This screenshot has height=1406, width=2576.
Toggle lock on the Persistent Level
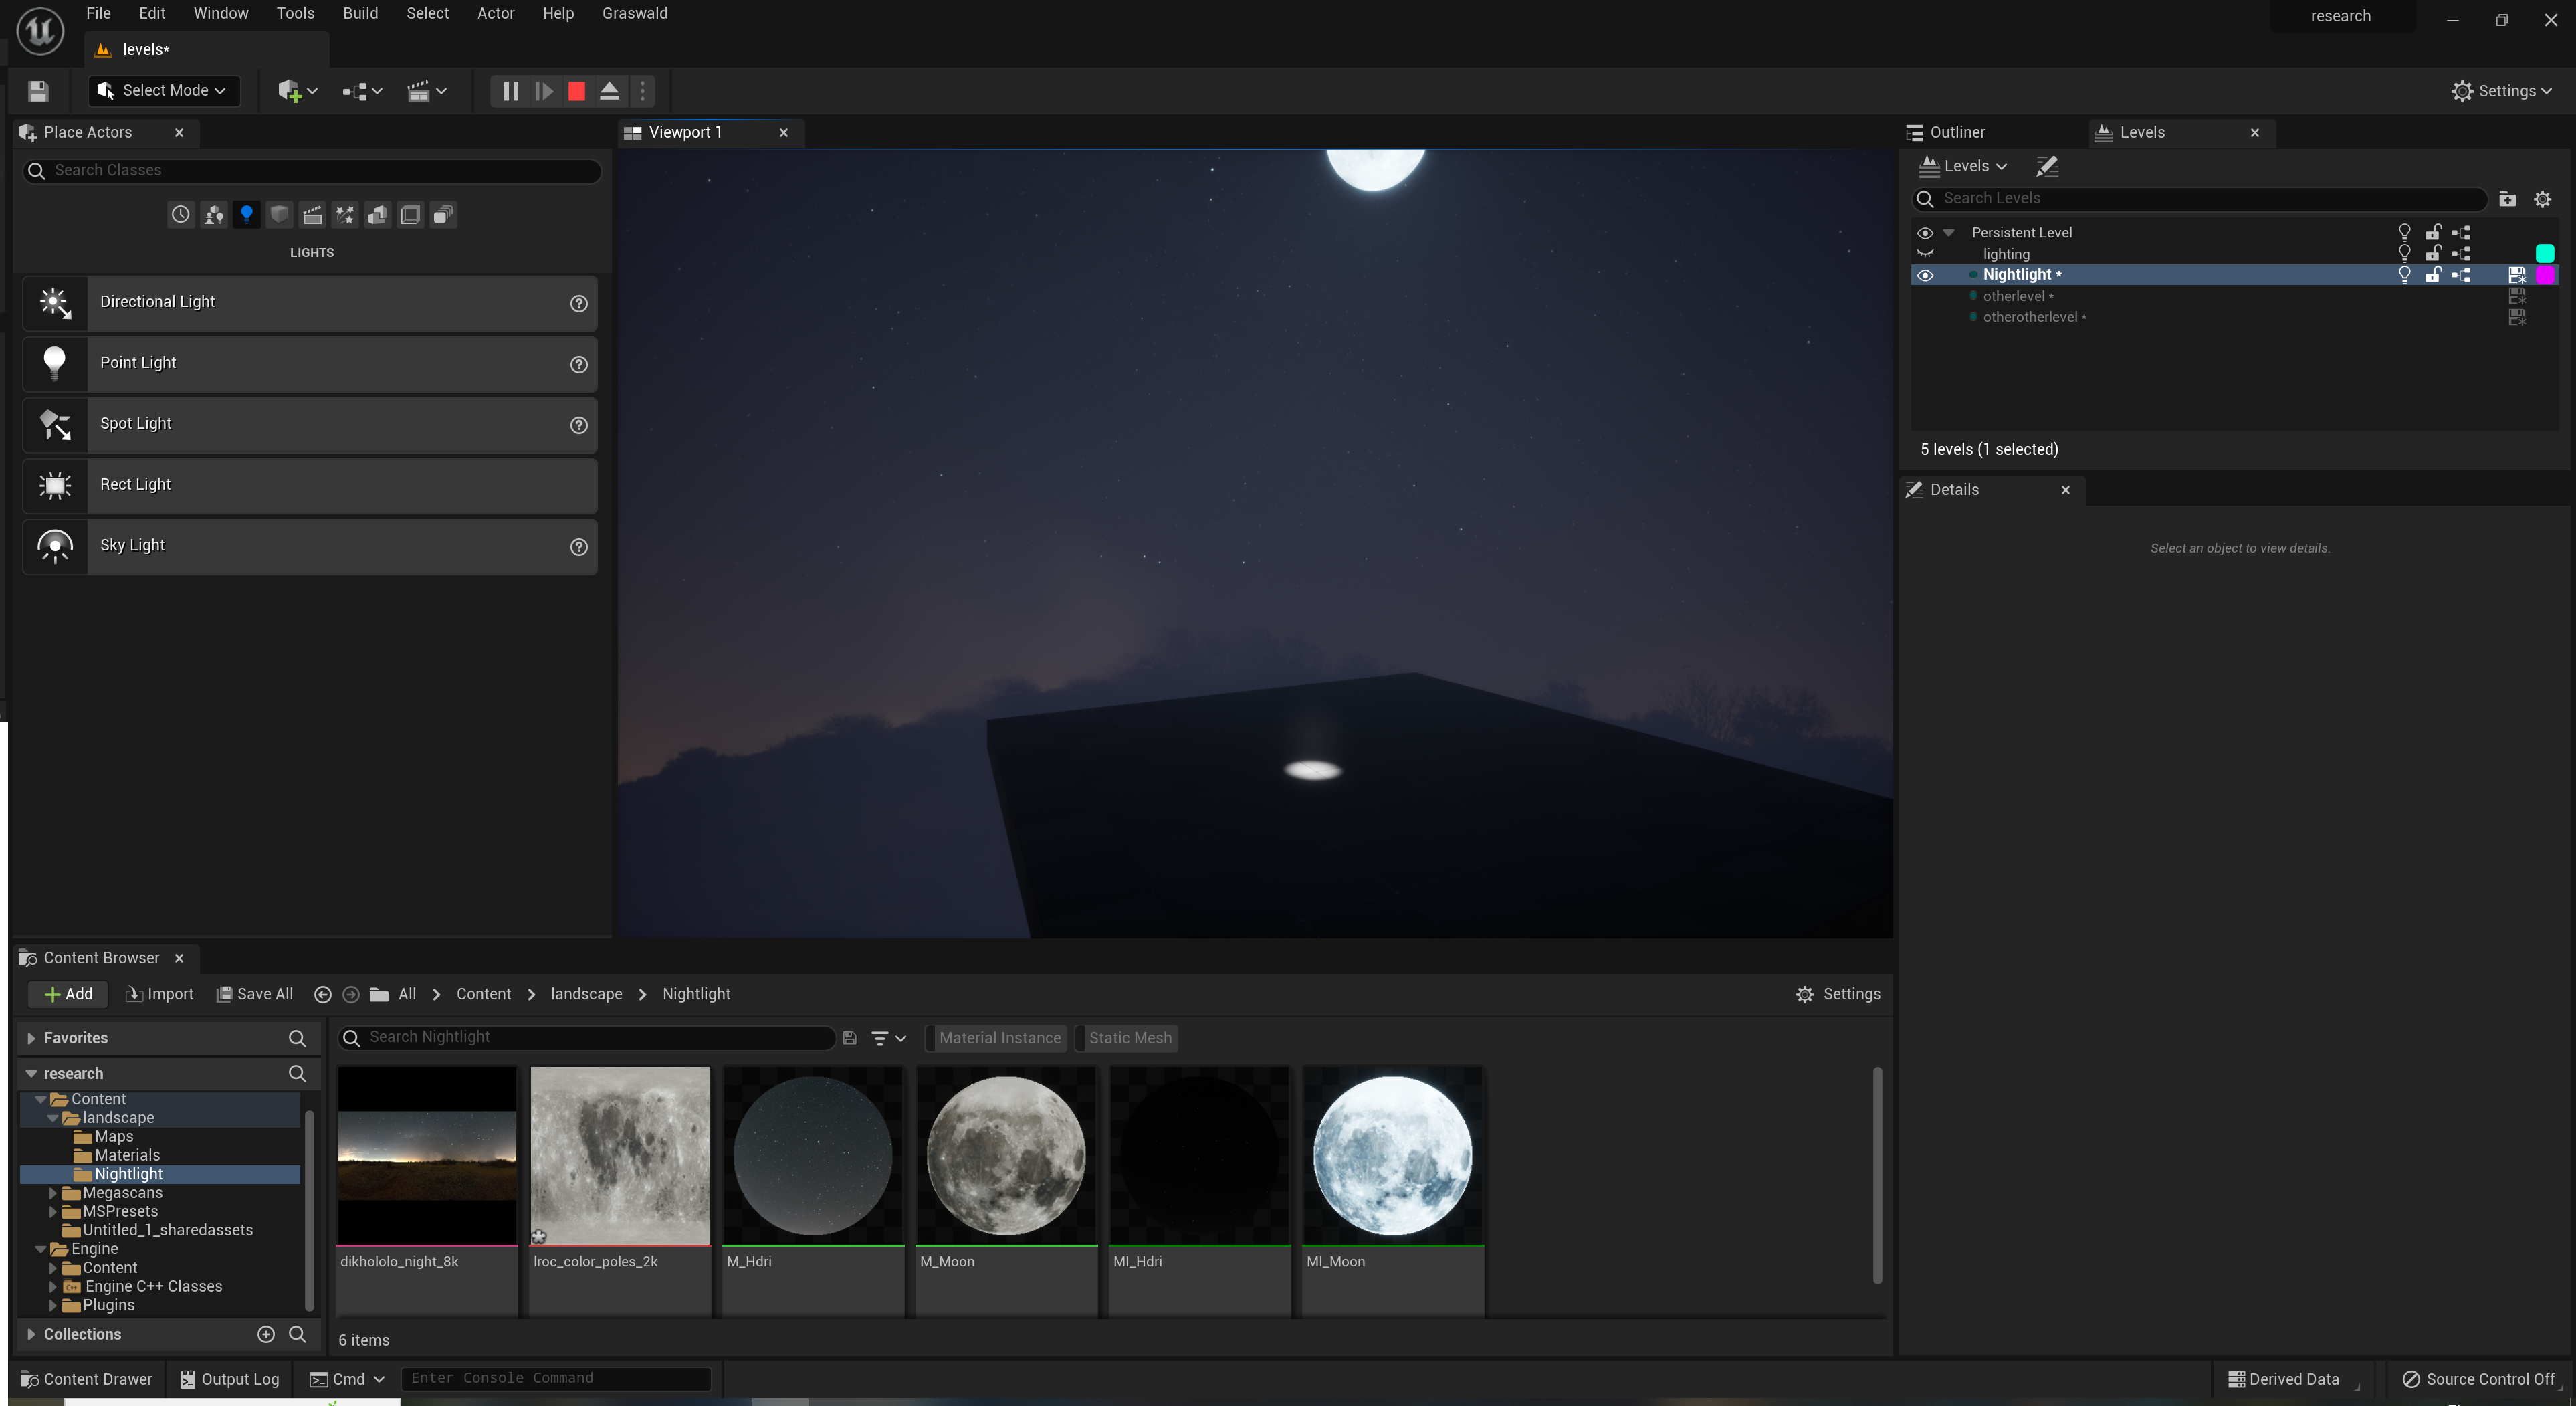tap(2433, 232)
